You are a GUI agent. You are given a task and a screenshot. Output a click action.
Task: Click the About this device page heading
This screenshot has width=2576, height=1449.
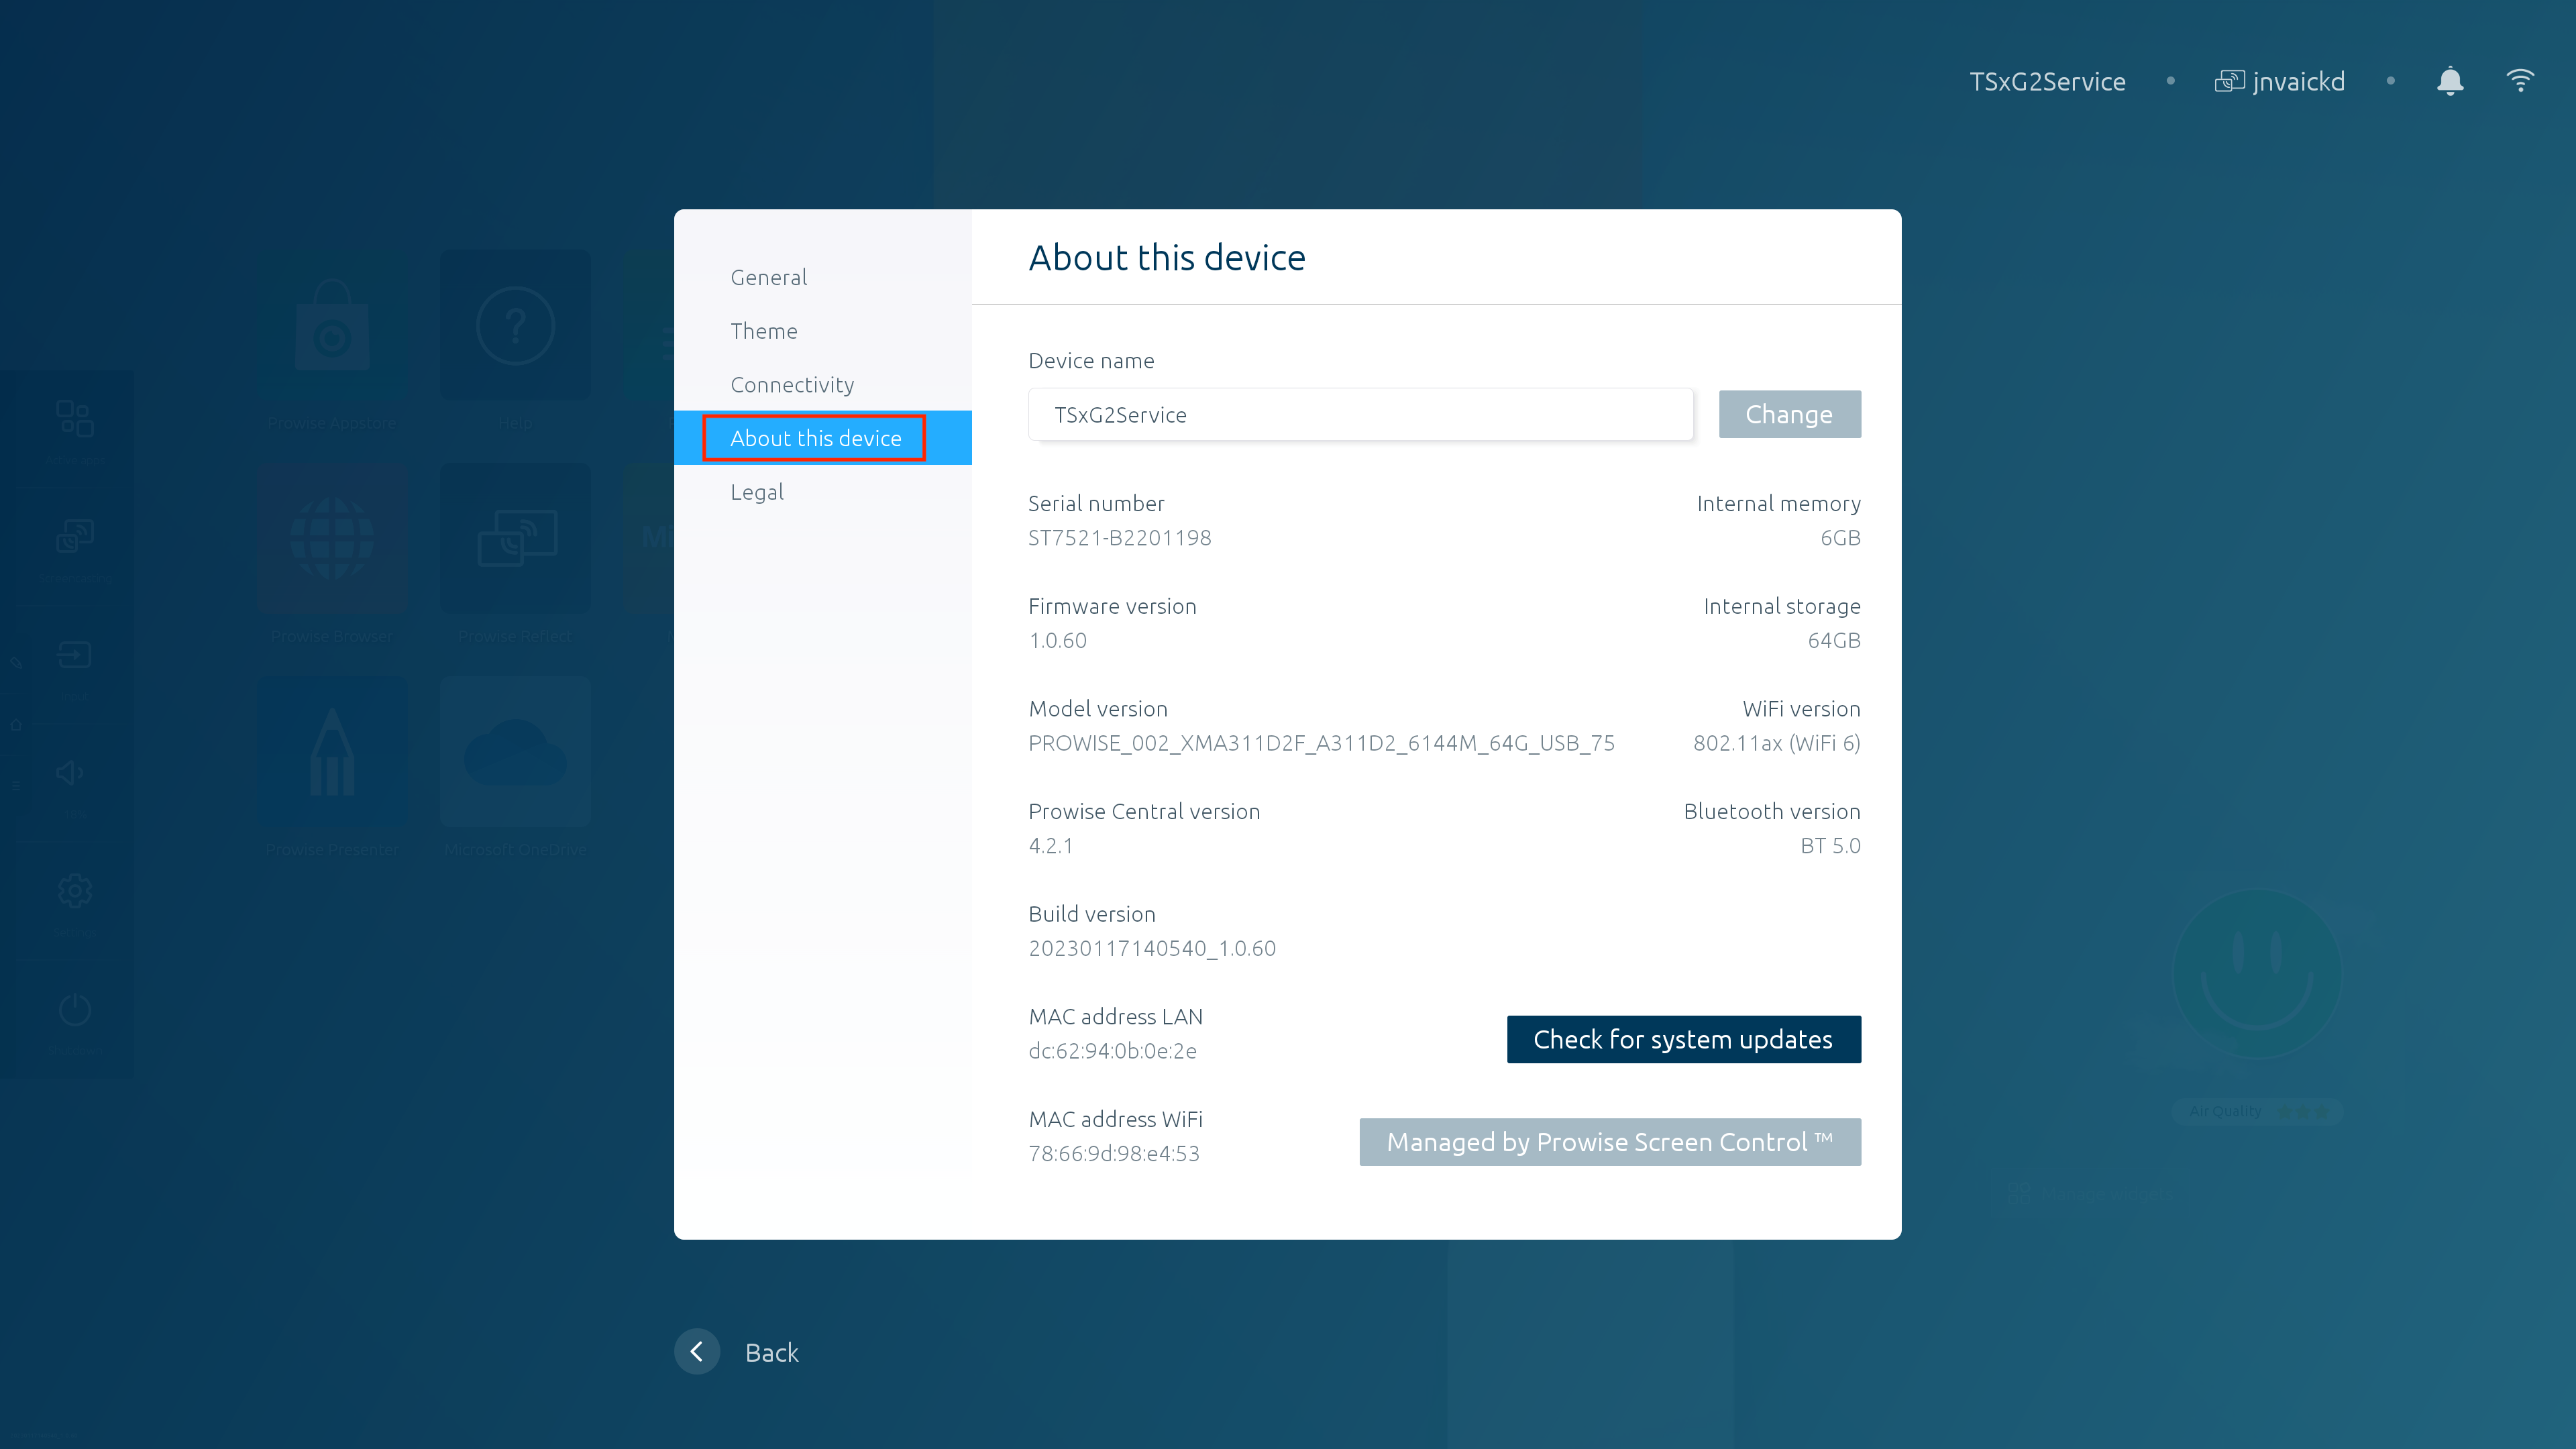(1167, 258)
